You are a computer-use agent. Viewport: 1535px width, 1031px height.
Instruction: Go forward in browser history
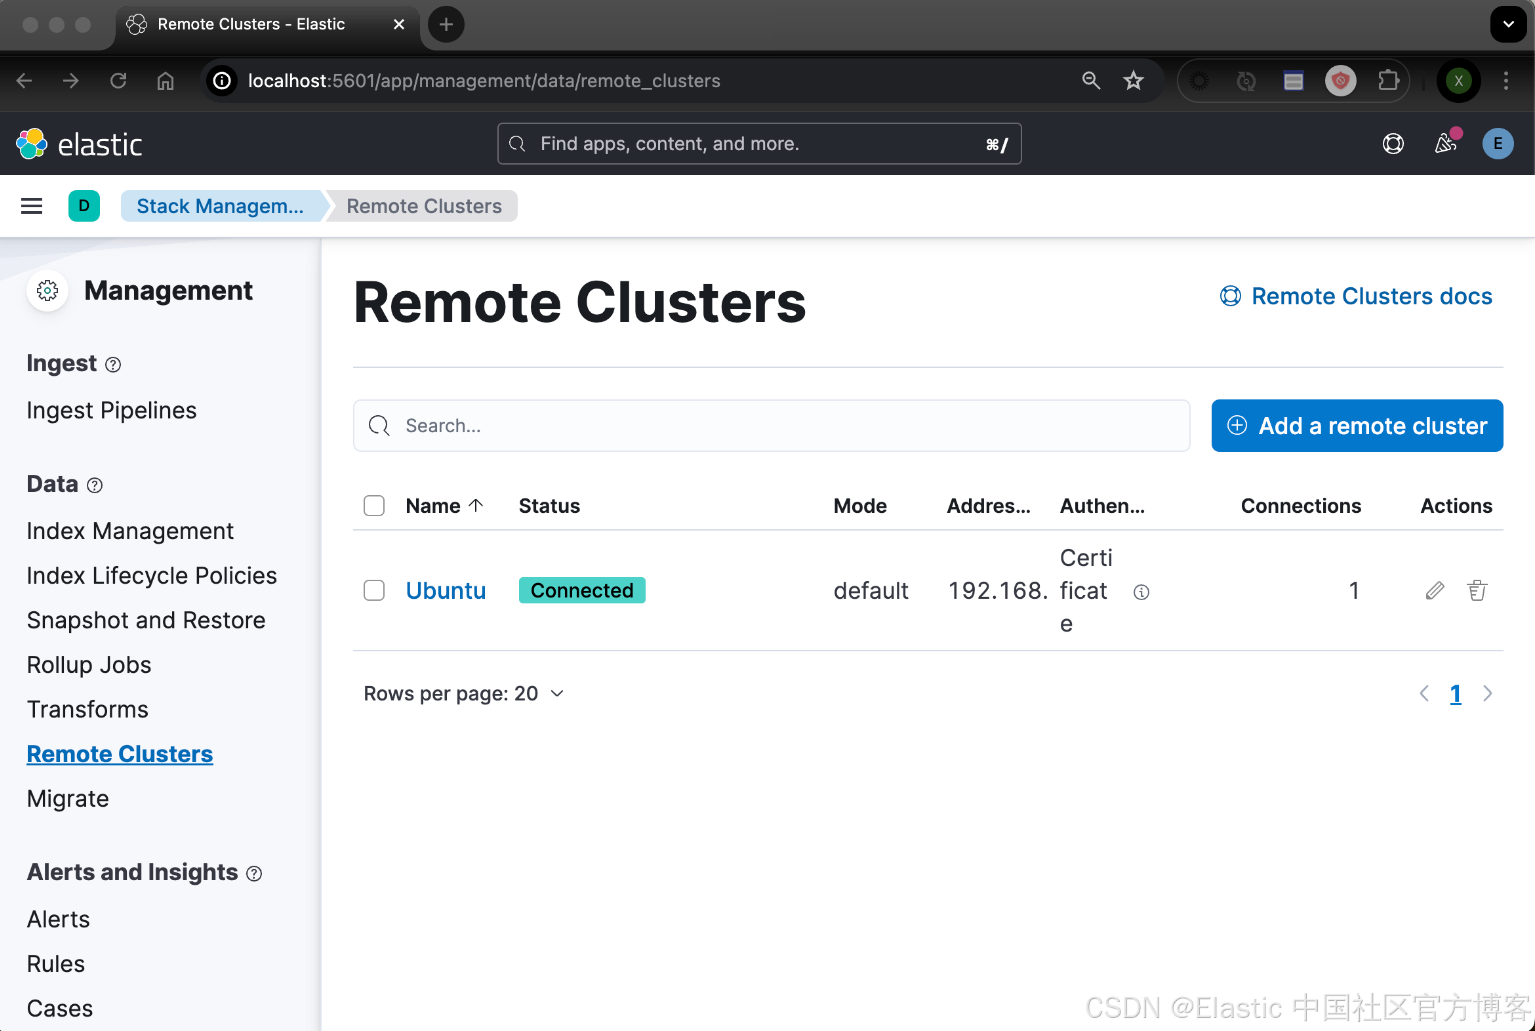71,81
